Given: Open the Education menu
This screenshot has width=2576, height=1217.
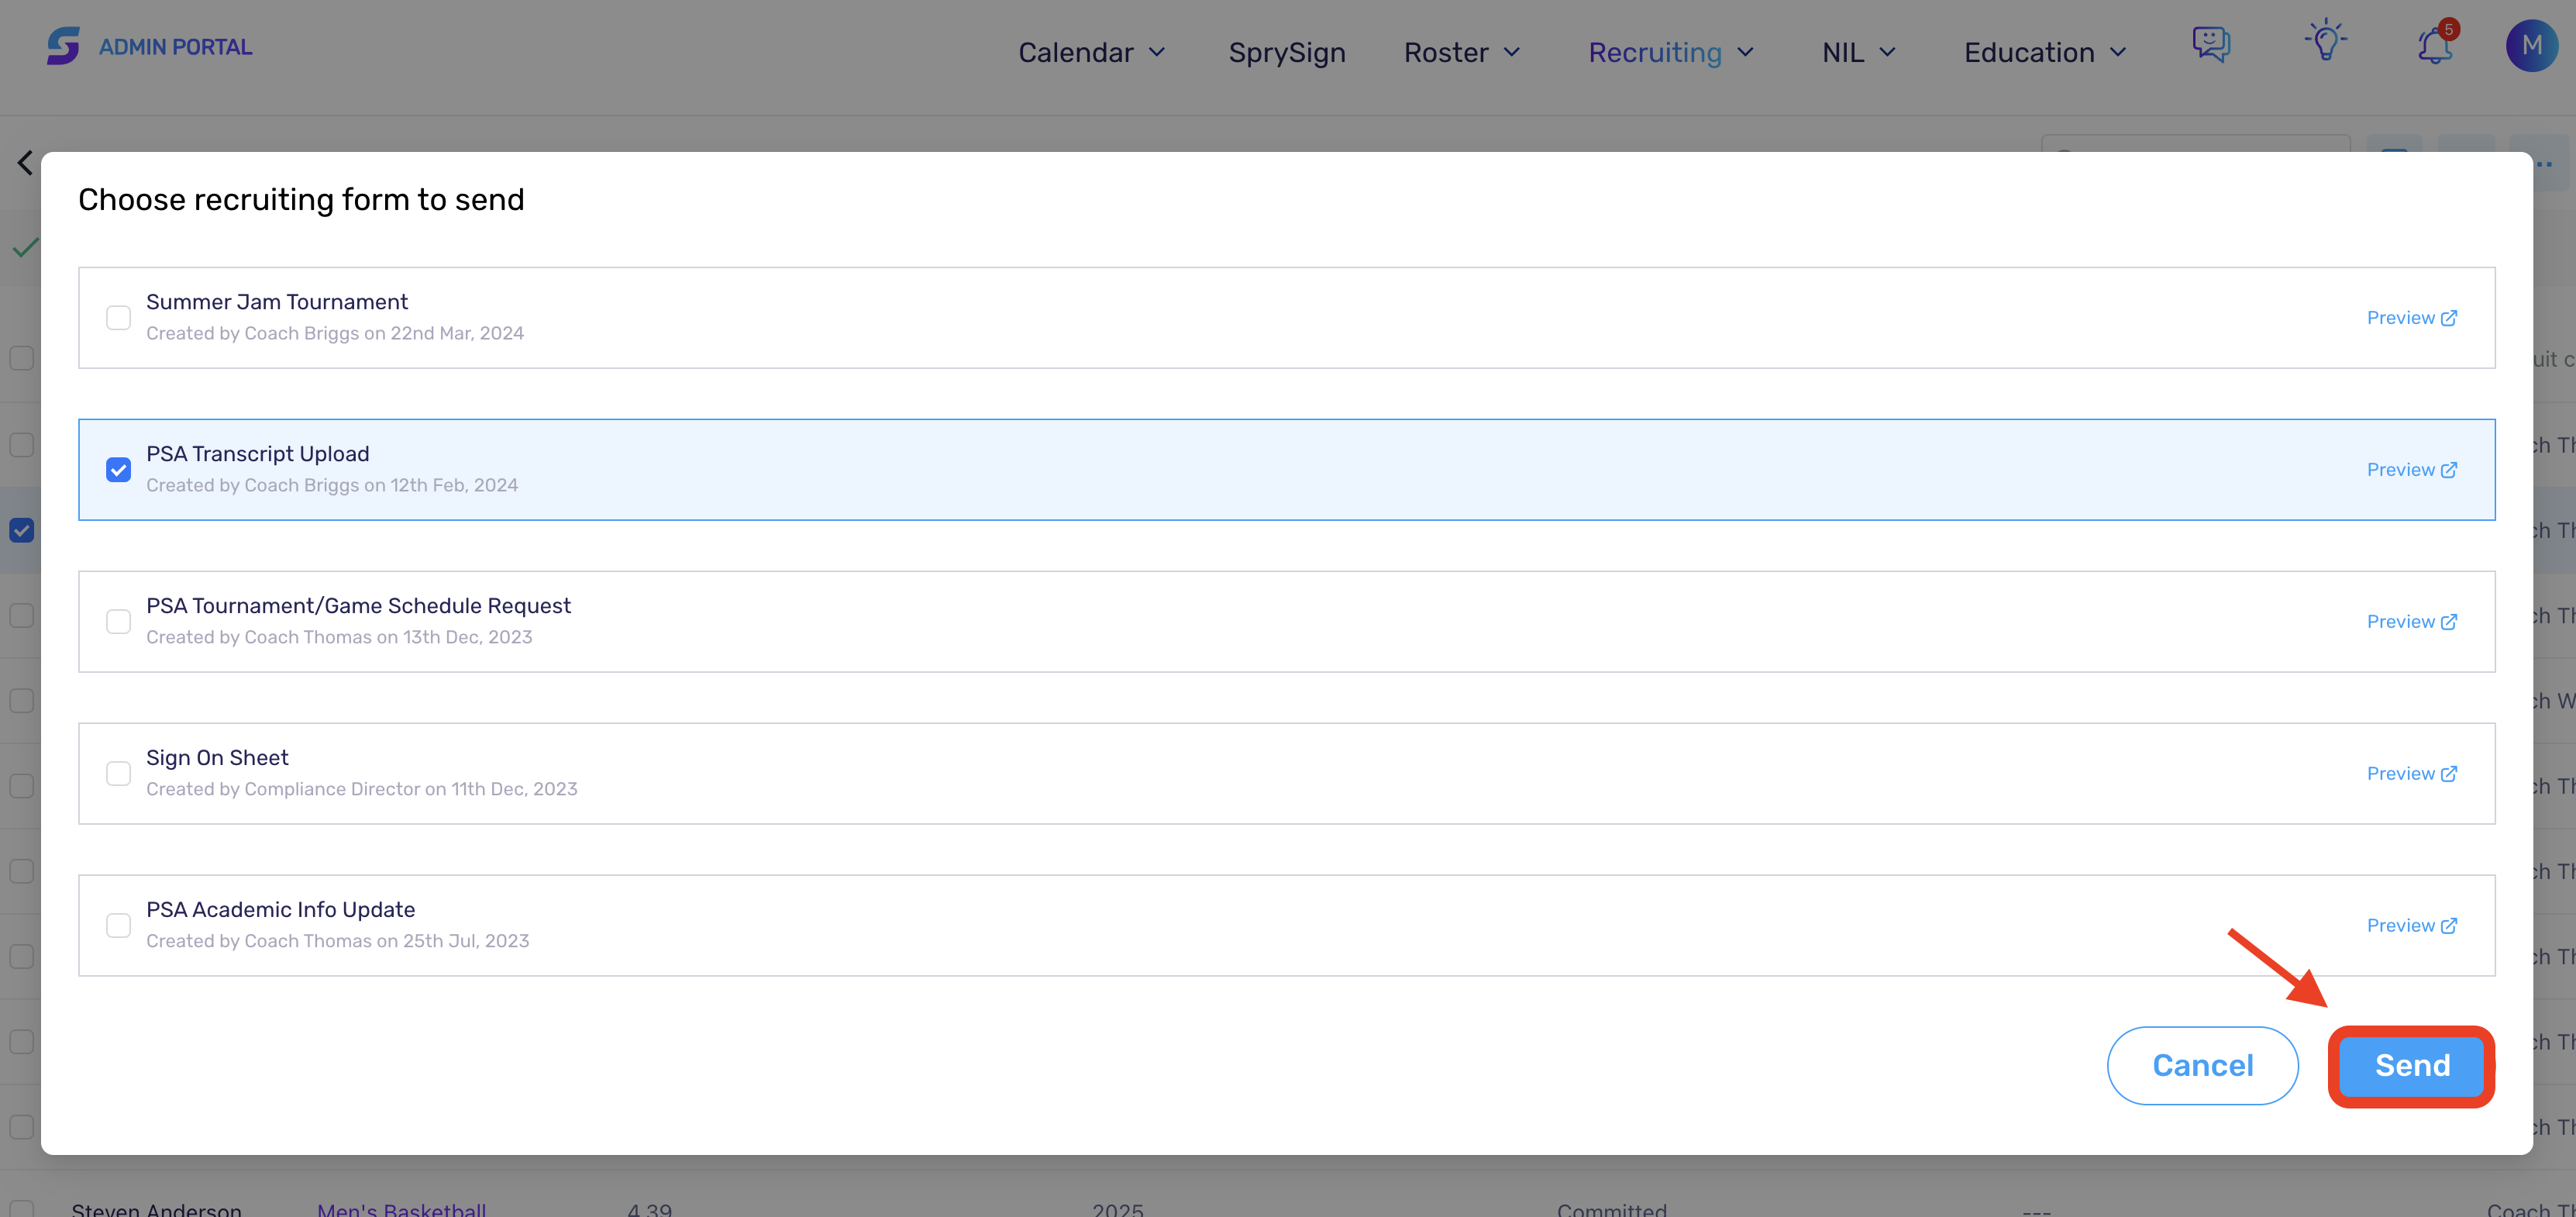Looking at the screenshot, I should (2045, 52).
